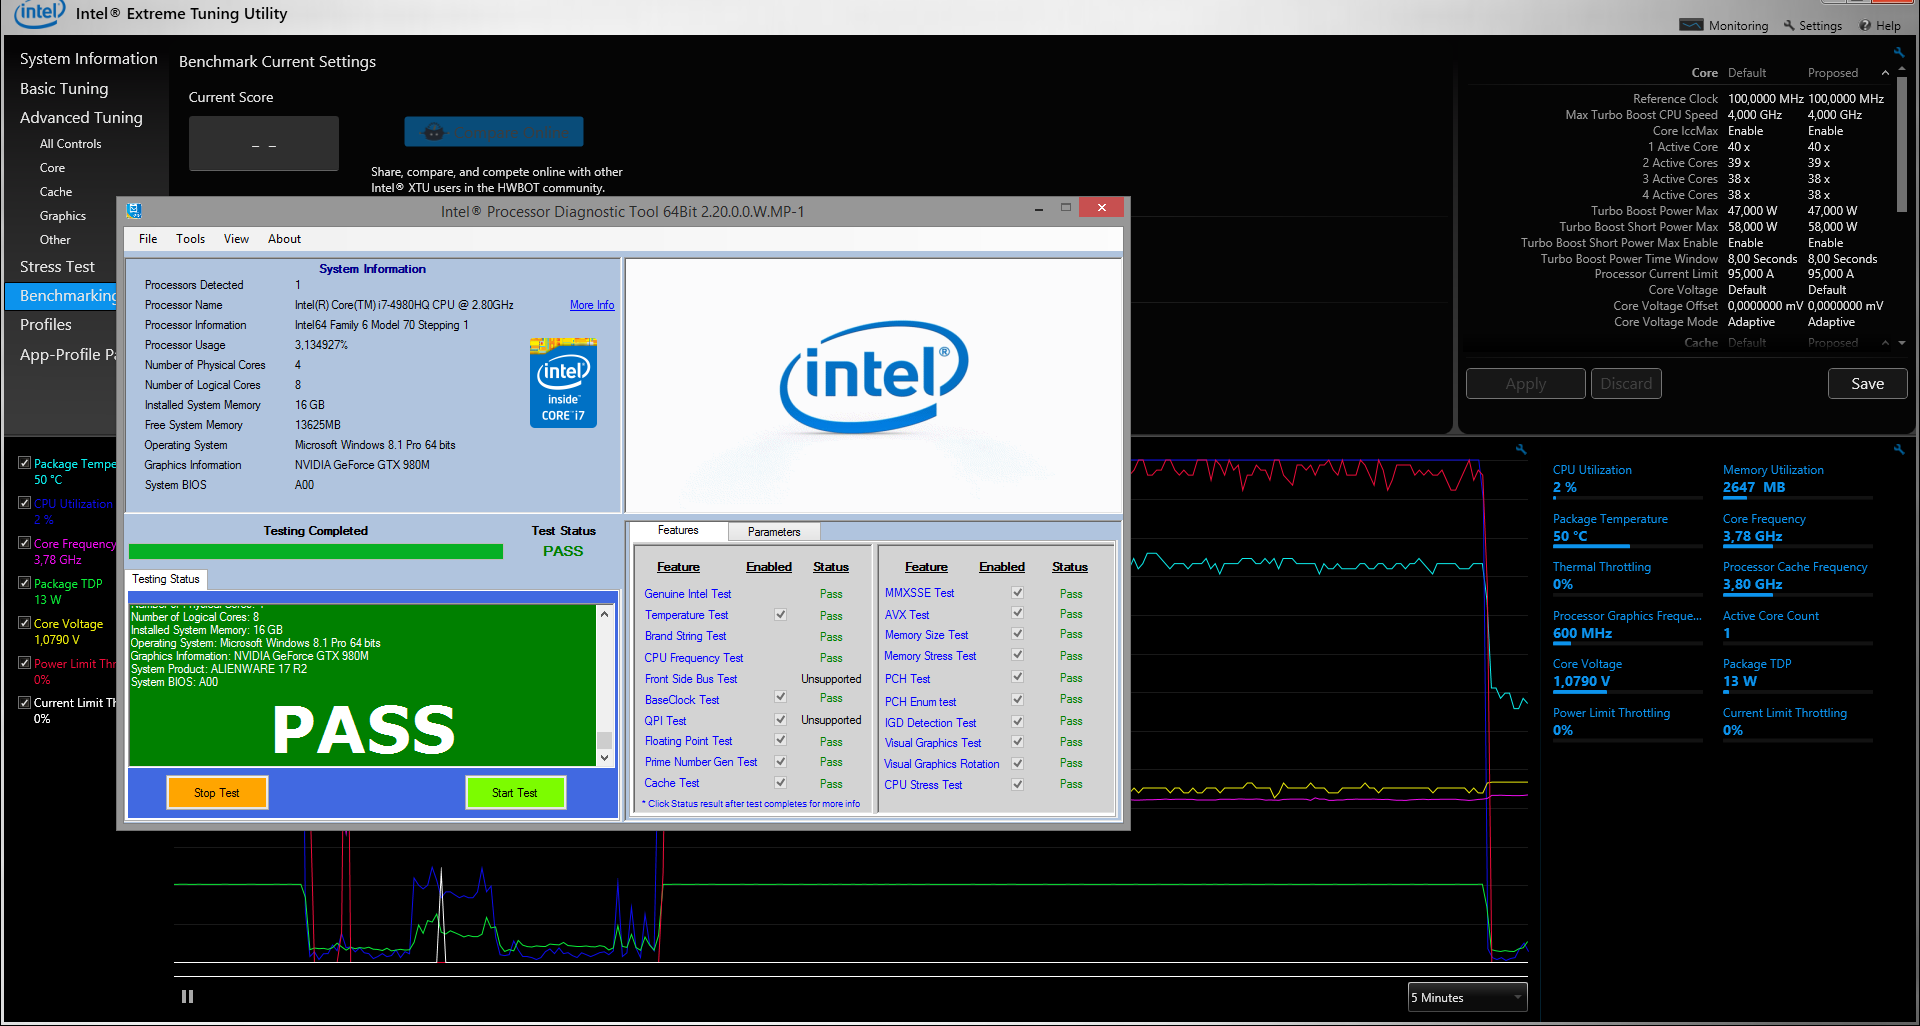Maximize the Processor Diagnostic Tool window
Viewport: 1920px width, 1026px height.
click(1066, 208)
